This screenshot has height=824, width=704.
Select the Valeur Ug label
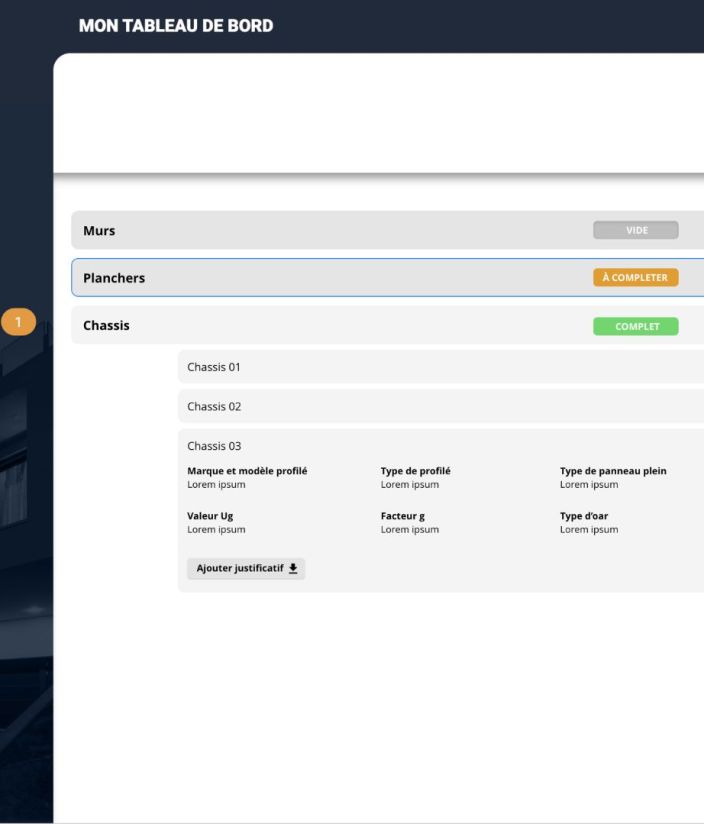210,516
